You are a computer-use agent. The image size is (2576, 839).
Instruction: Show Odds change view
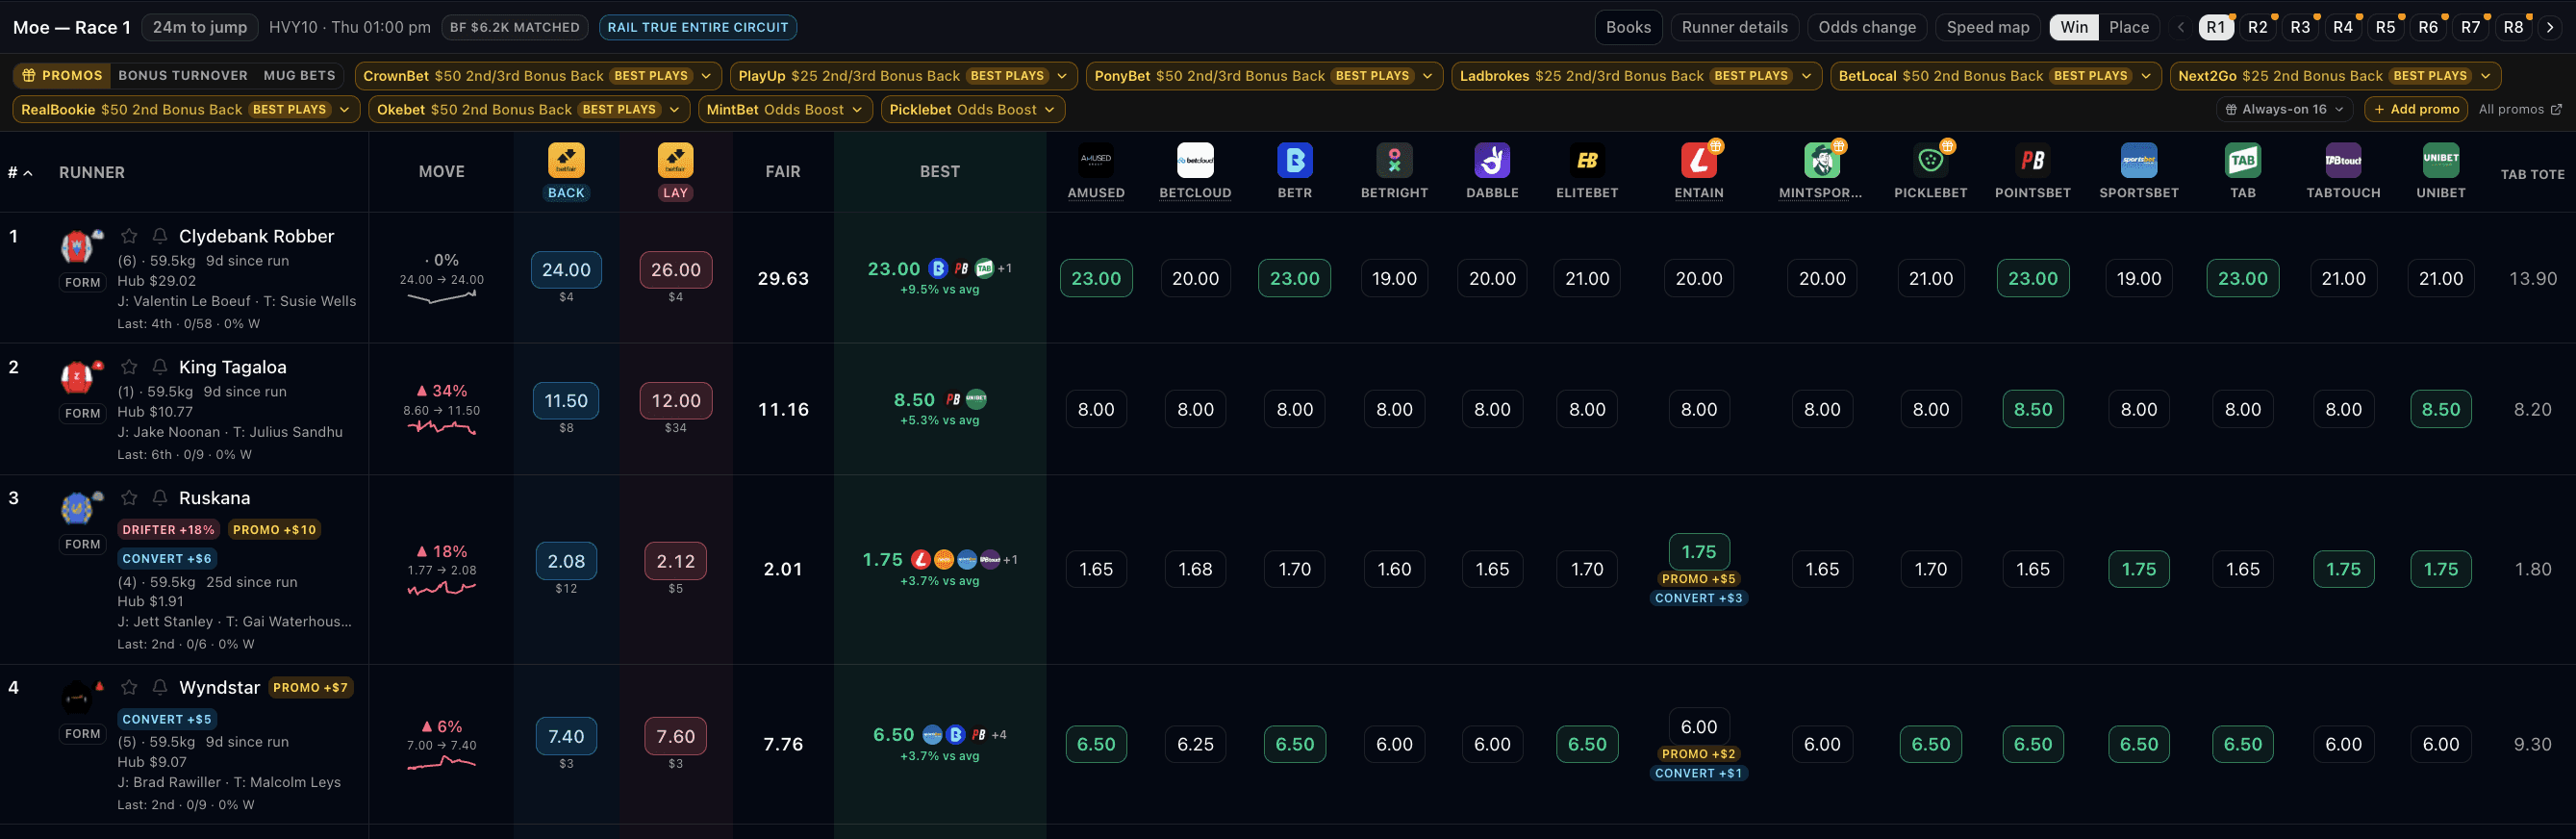(1867, 27)
